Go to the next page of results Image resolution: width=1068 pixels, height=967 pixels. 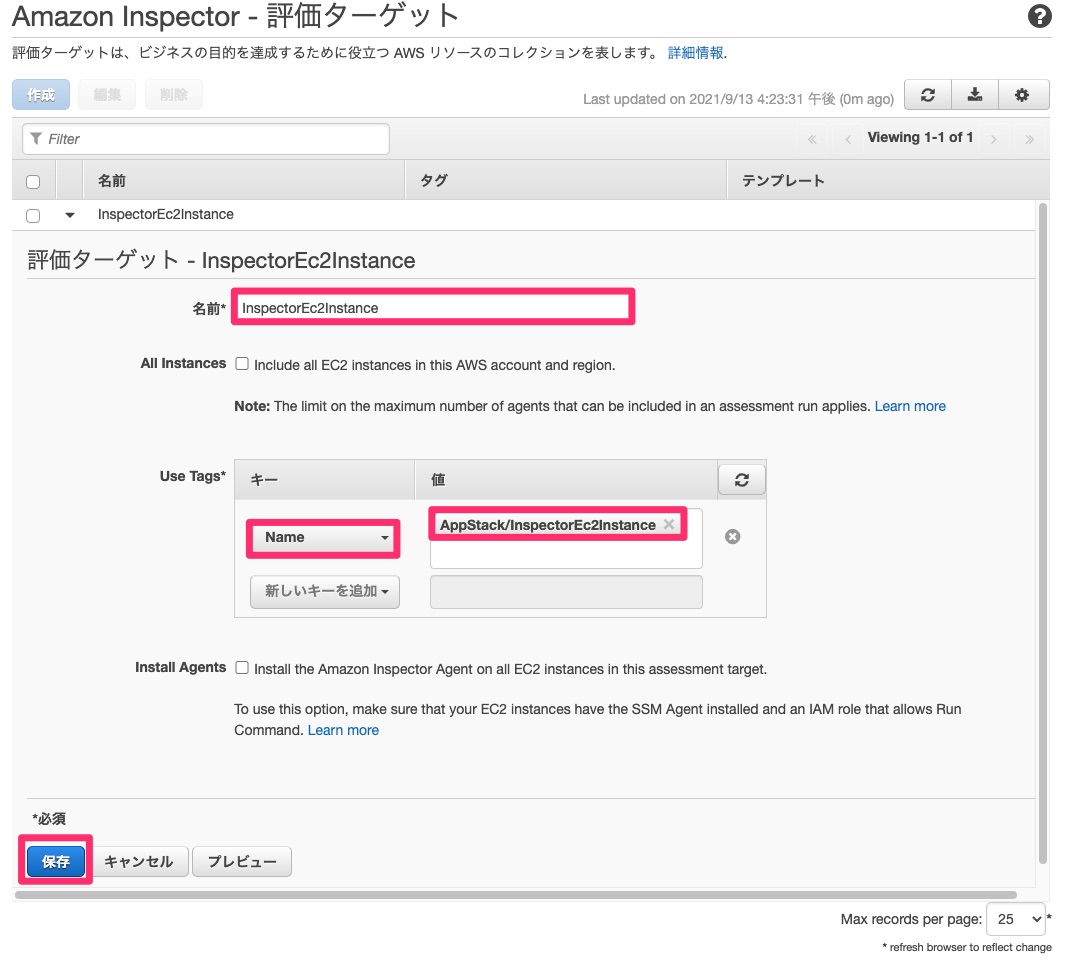(x=994, y=138)
